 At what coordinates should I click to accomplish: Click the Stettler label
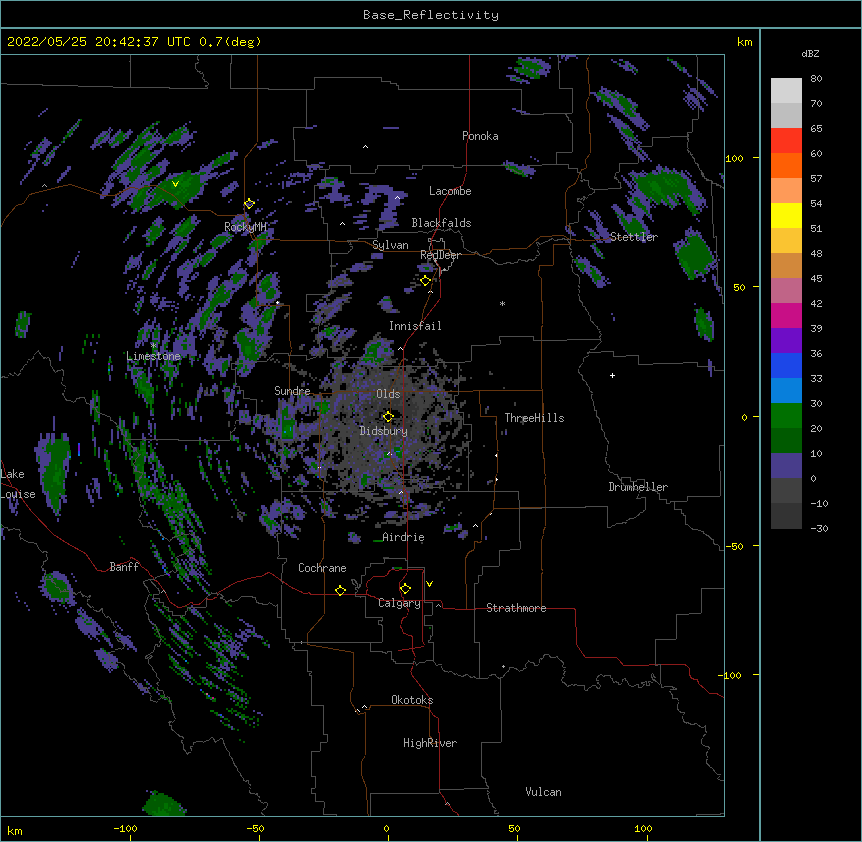633,237
